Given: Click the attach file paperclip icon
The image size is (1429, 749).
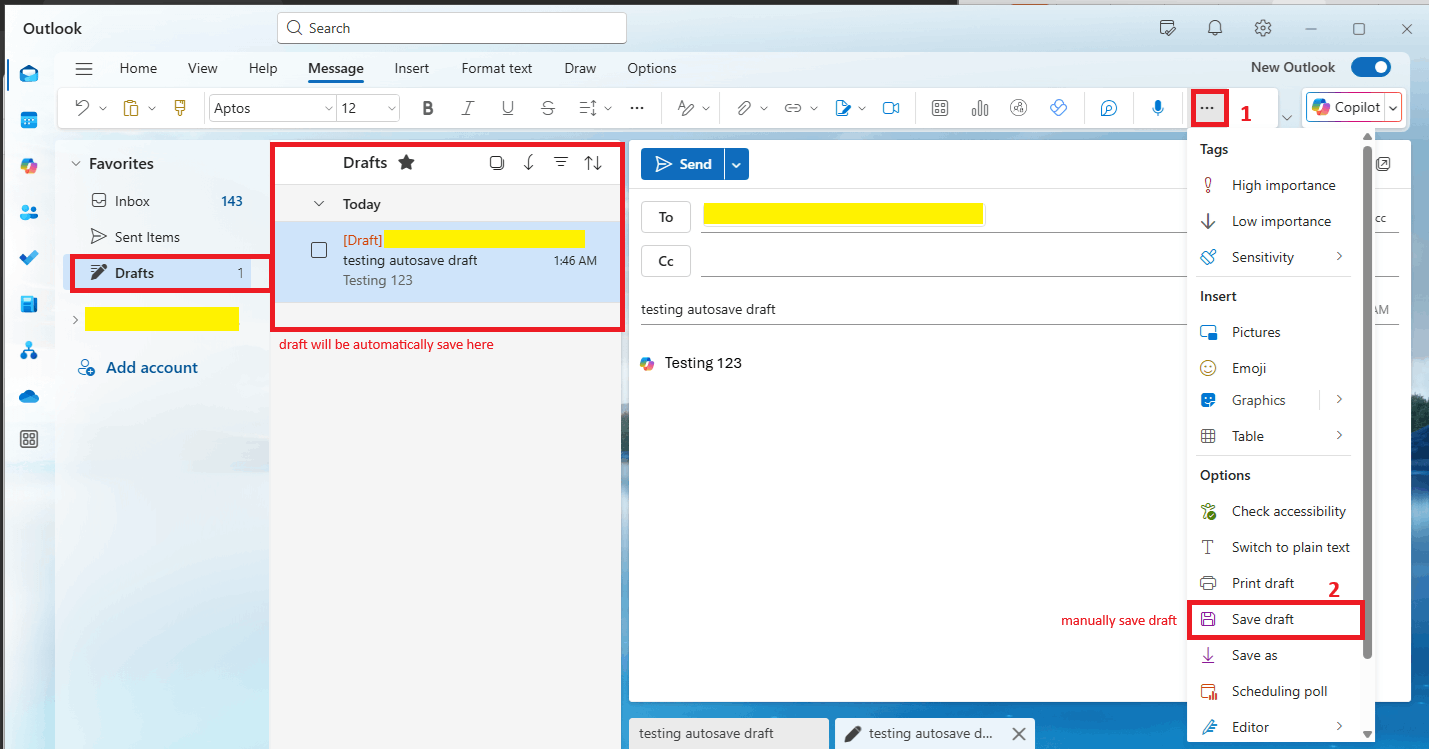Looking at the screenshot, I should (x=744, y=108).
